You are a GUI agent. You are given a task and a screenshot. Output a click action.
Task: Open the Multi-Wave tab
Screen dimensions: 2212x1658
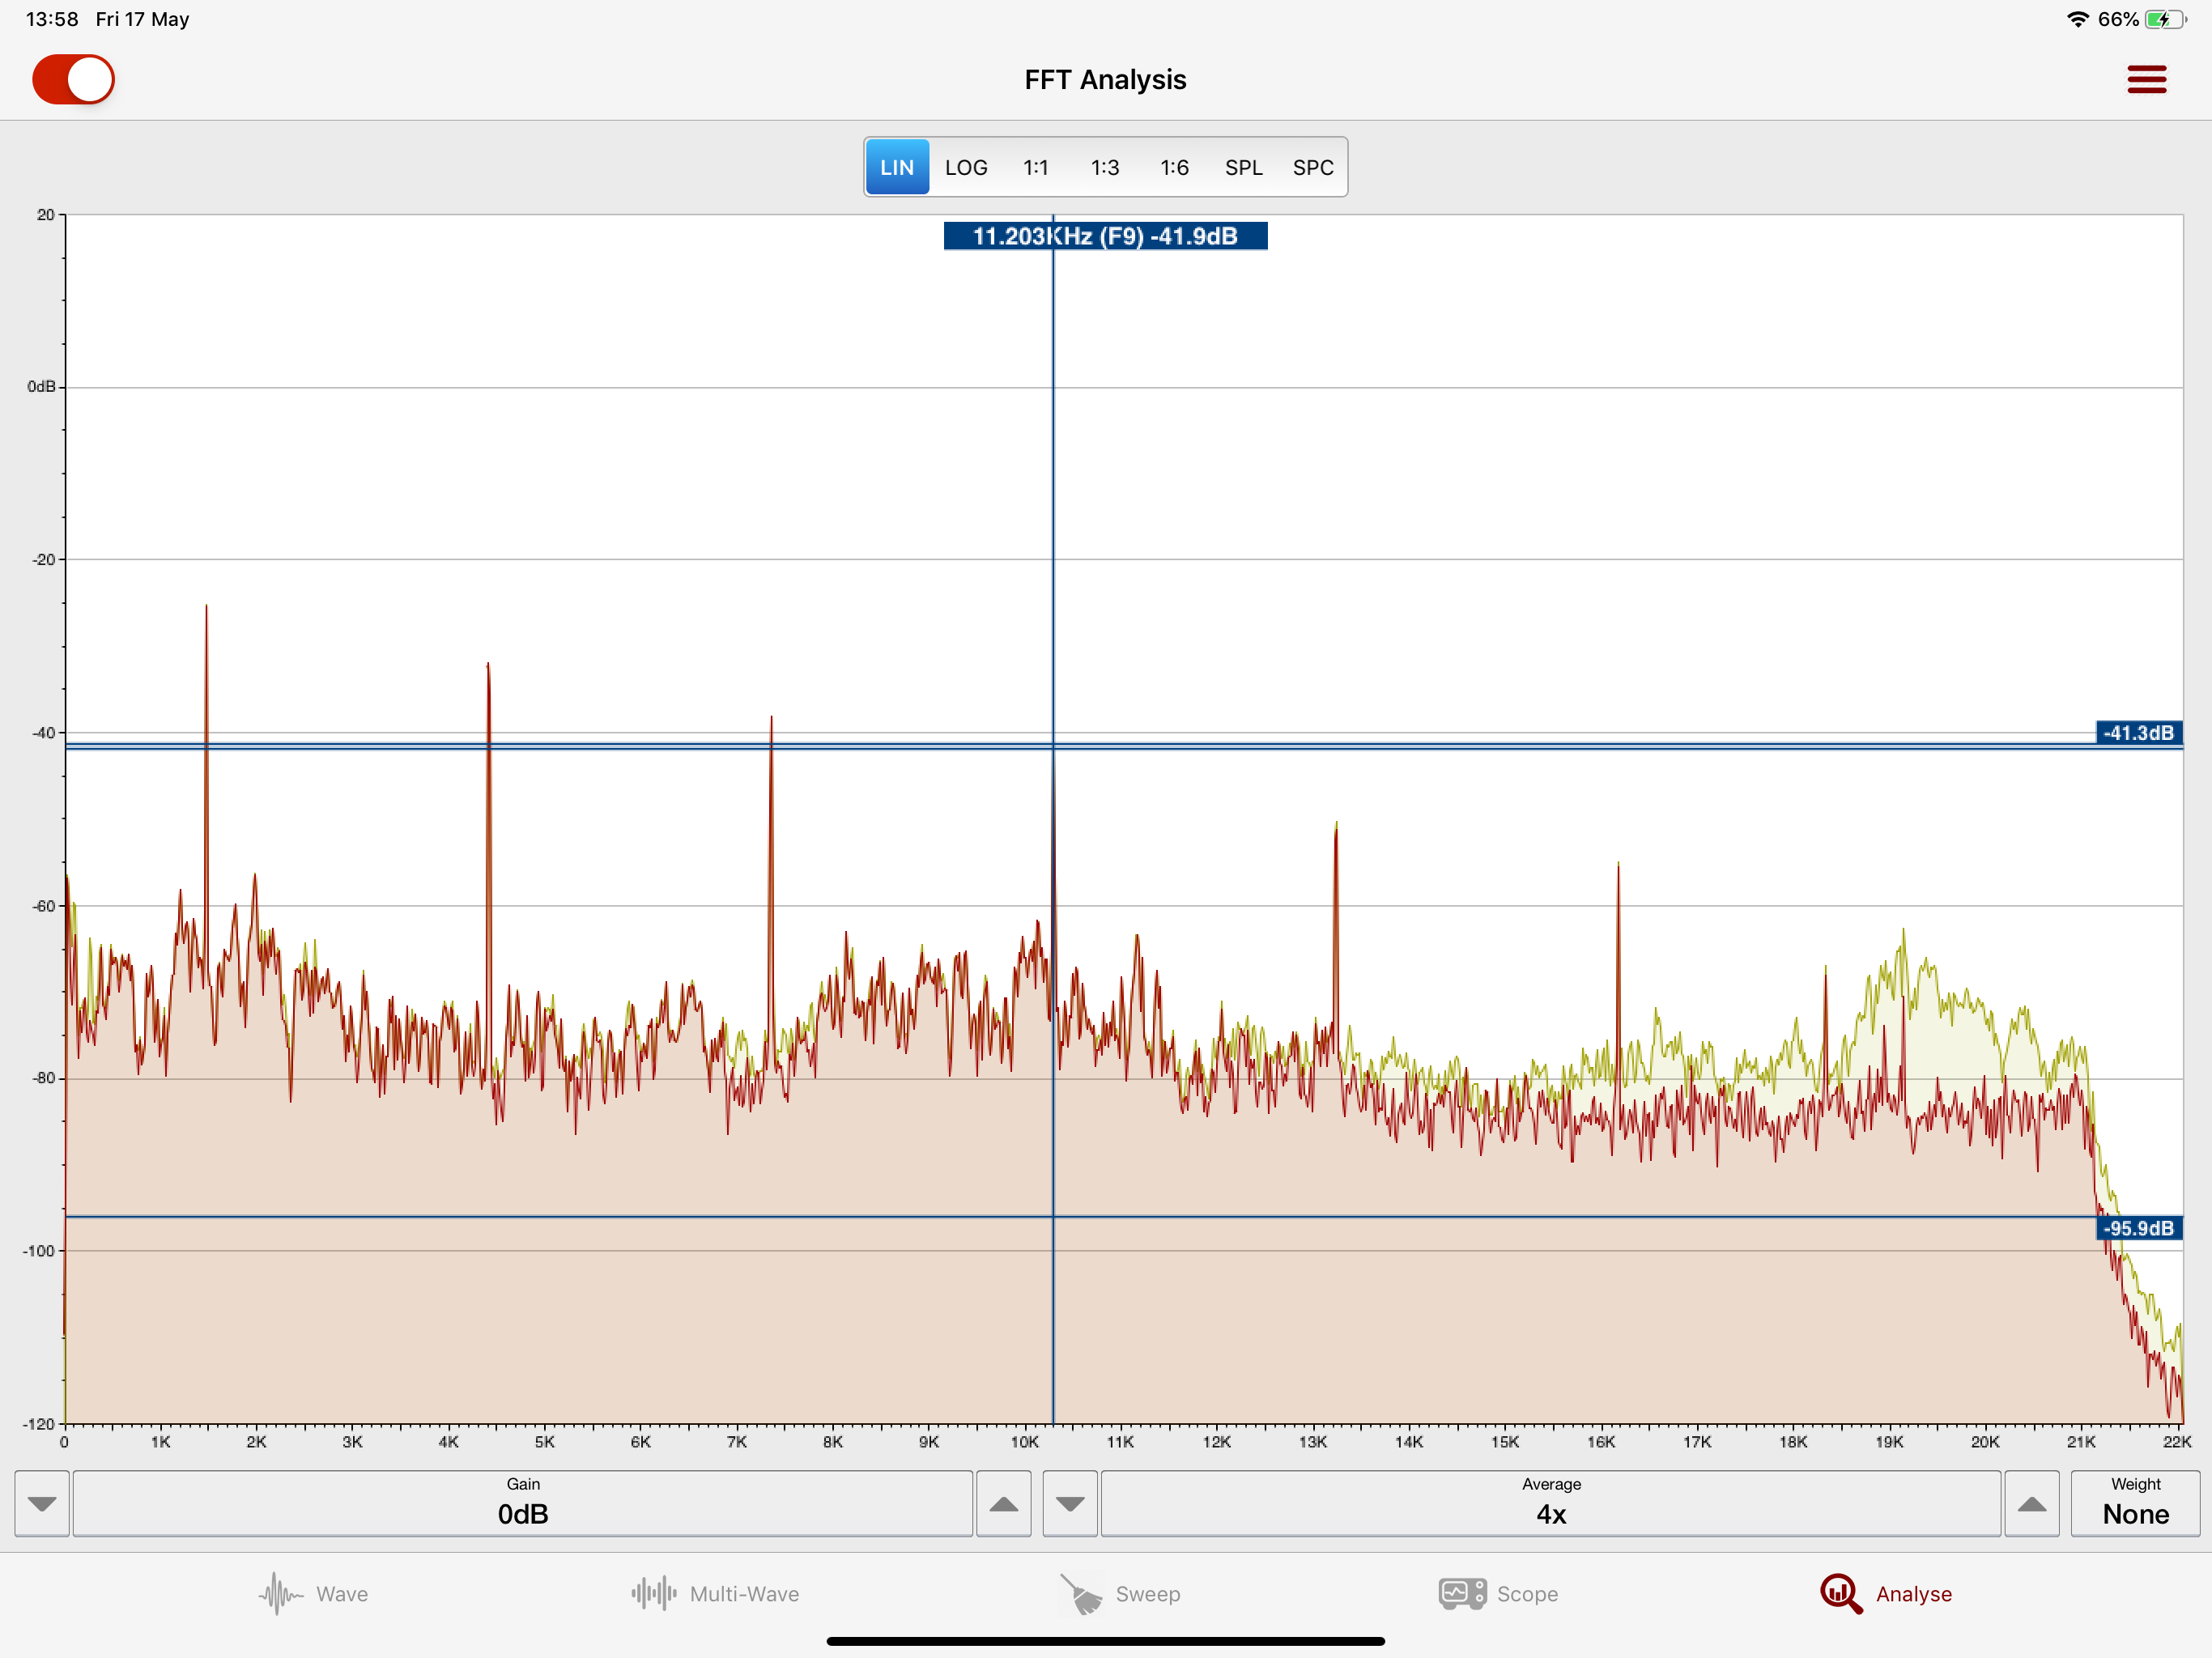coord(715,1594)
